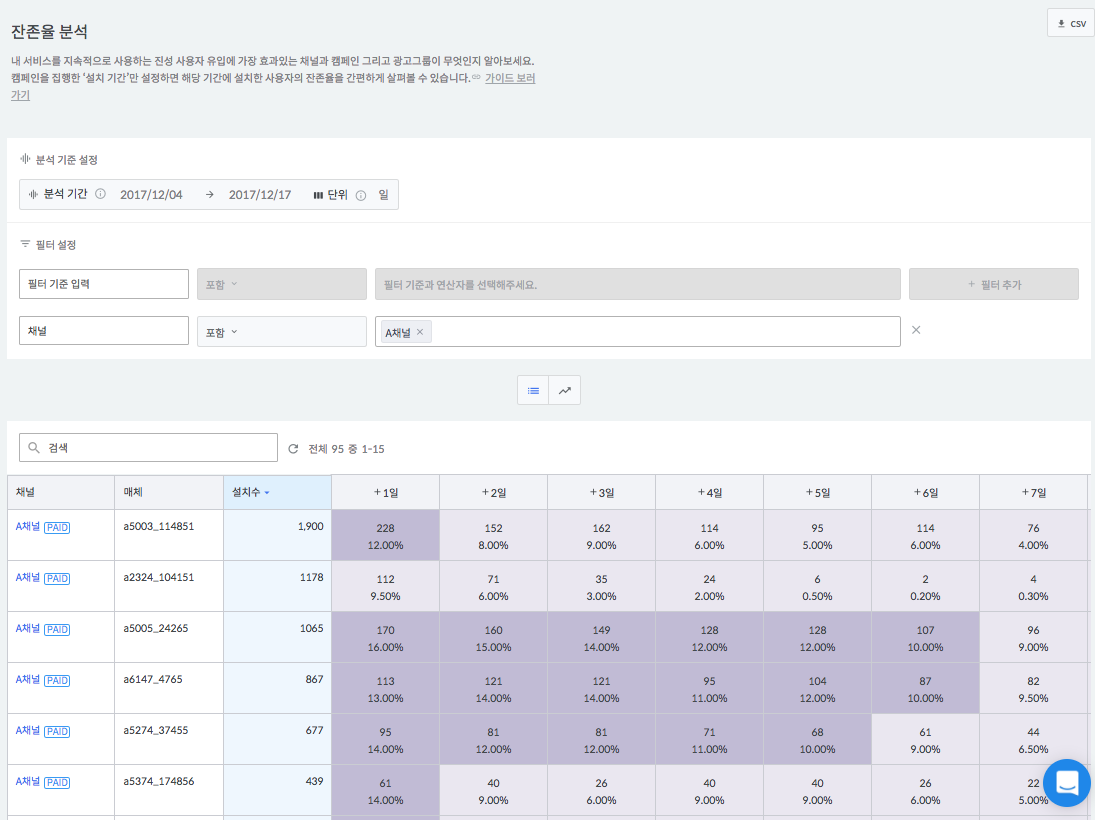The width and height of the screenshot is (1095, 820).
Task: Click the +6일 cell showing 2 0.20%
Action: point(925,586)
